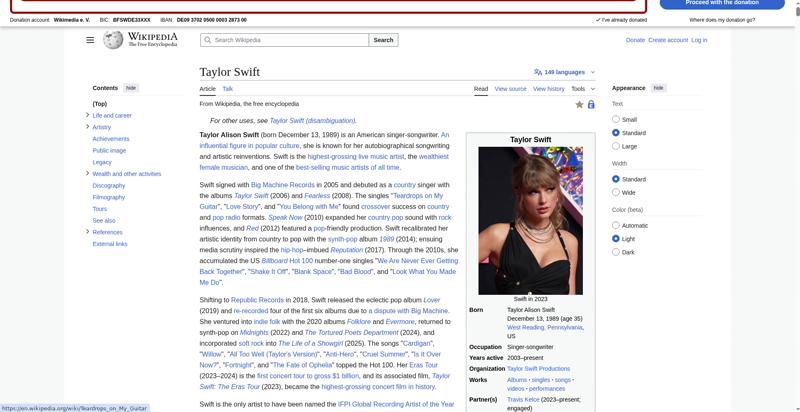This screenshot has width=800, height=412.
Task: Select Wide width radio option
Action: 616,192
